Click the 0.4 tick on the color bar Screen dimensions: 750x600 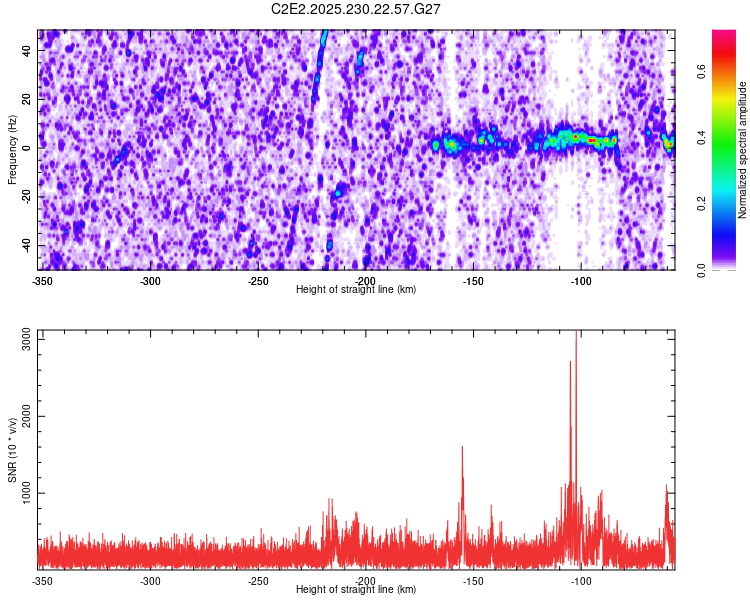click(702, 138)
